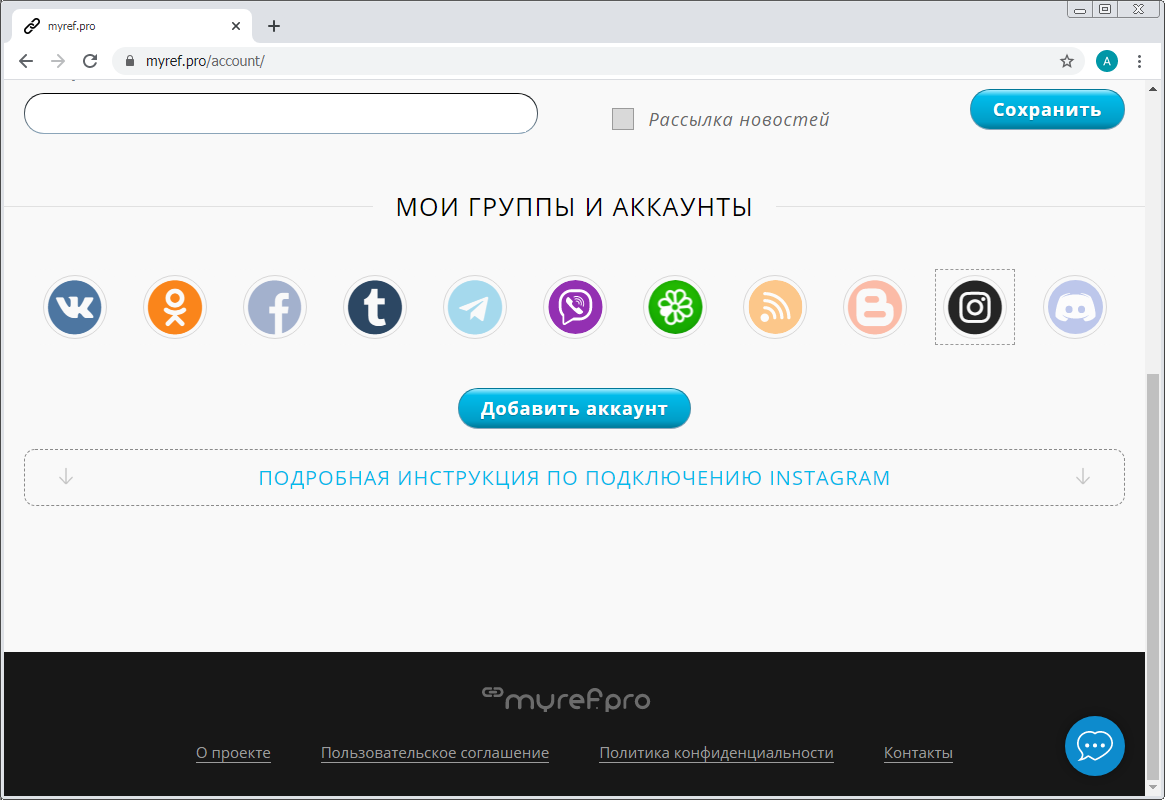The height and width of the screenshot is (800, 1165).
Task: Click the Facebook account icon
Action: pyautogui.click(x=275, y=307)
